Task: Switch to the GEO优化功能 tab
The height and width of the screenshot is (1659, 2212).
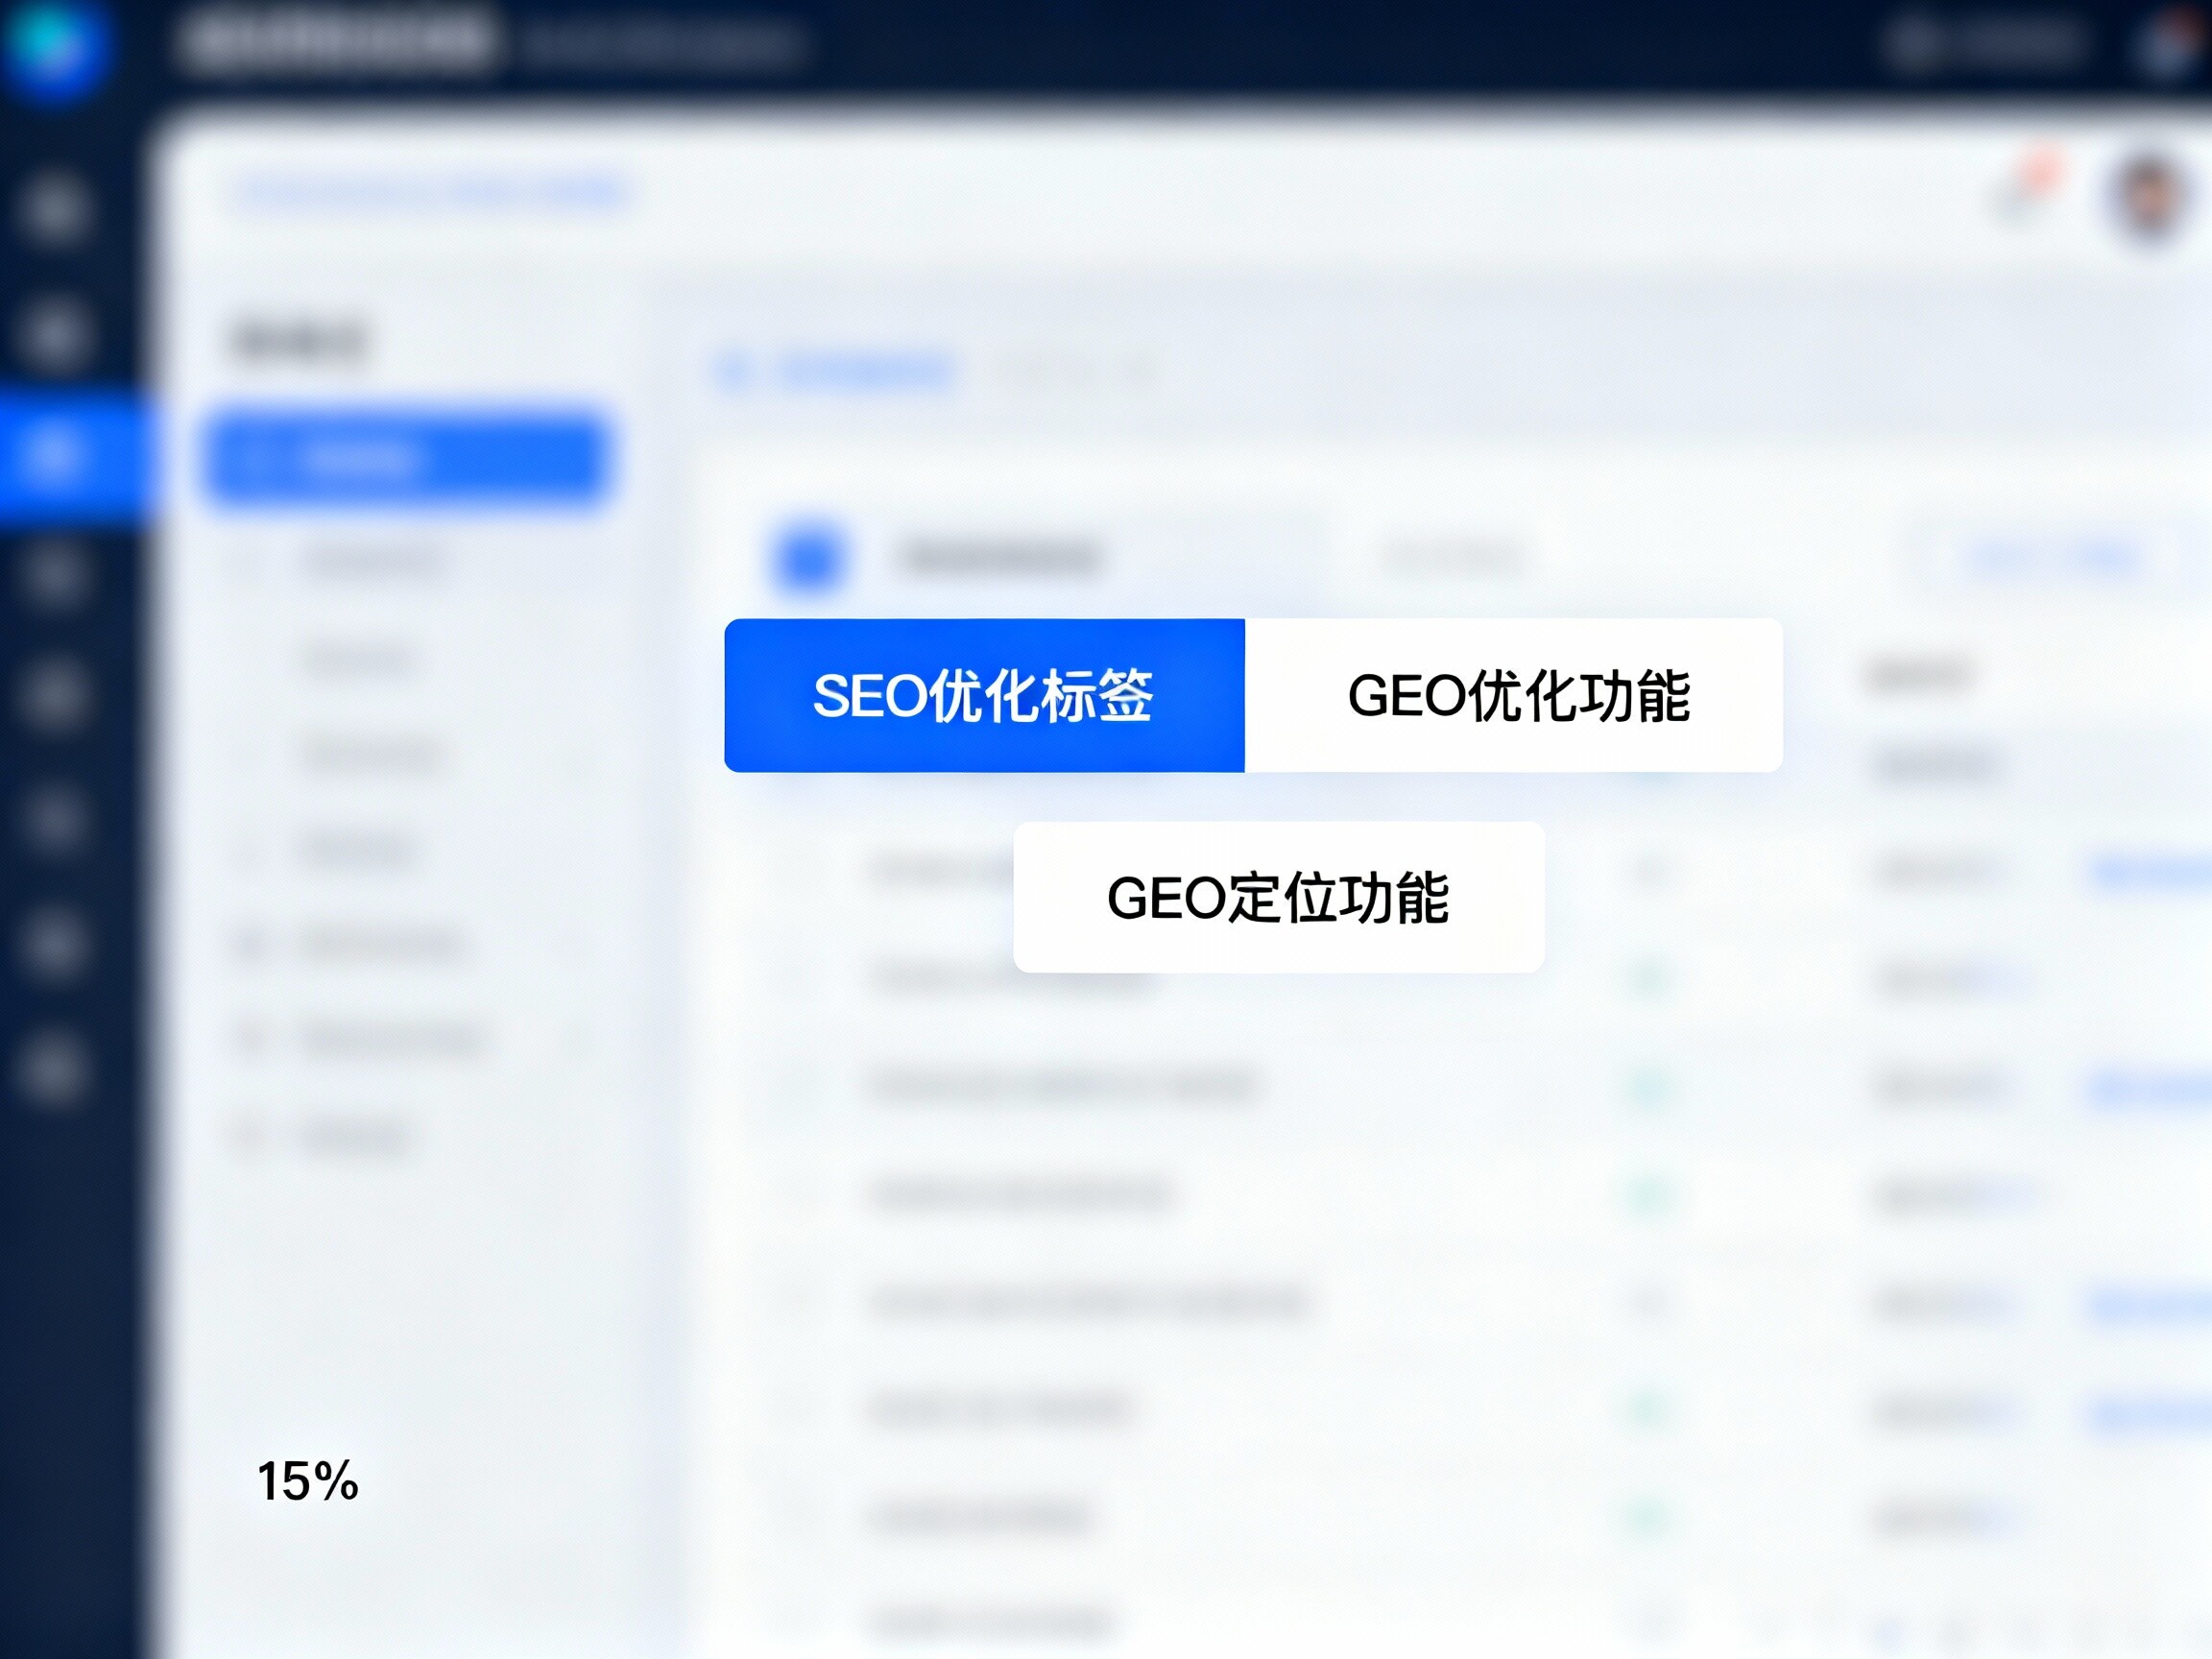Action: coord(1518,694)
